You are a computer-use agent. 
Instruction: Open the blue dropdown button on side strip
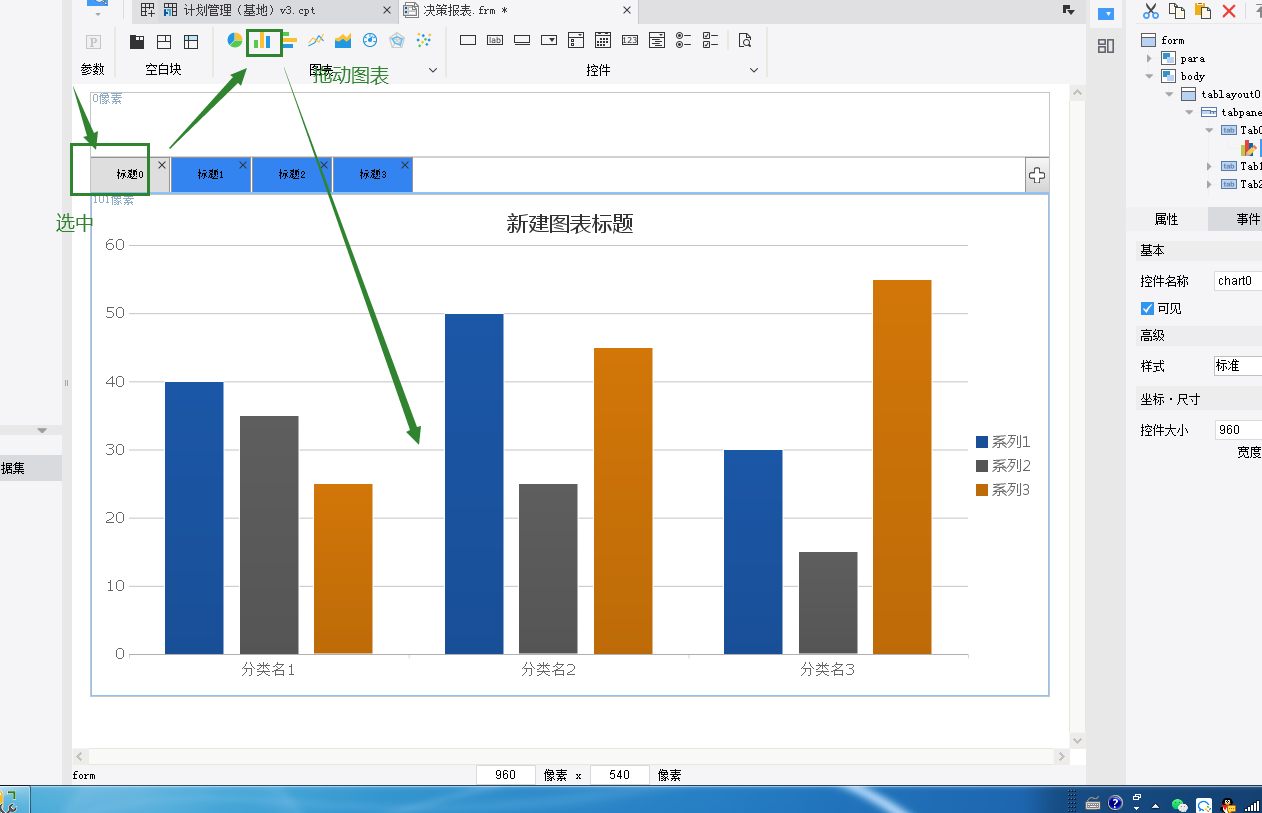1106,14
